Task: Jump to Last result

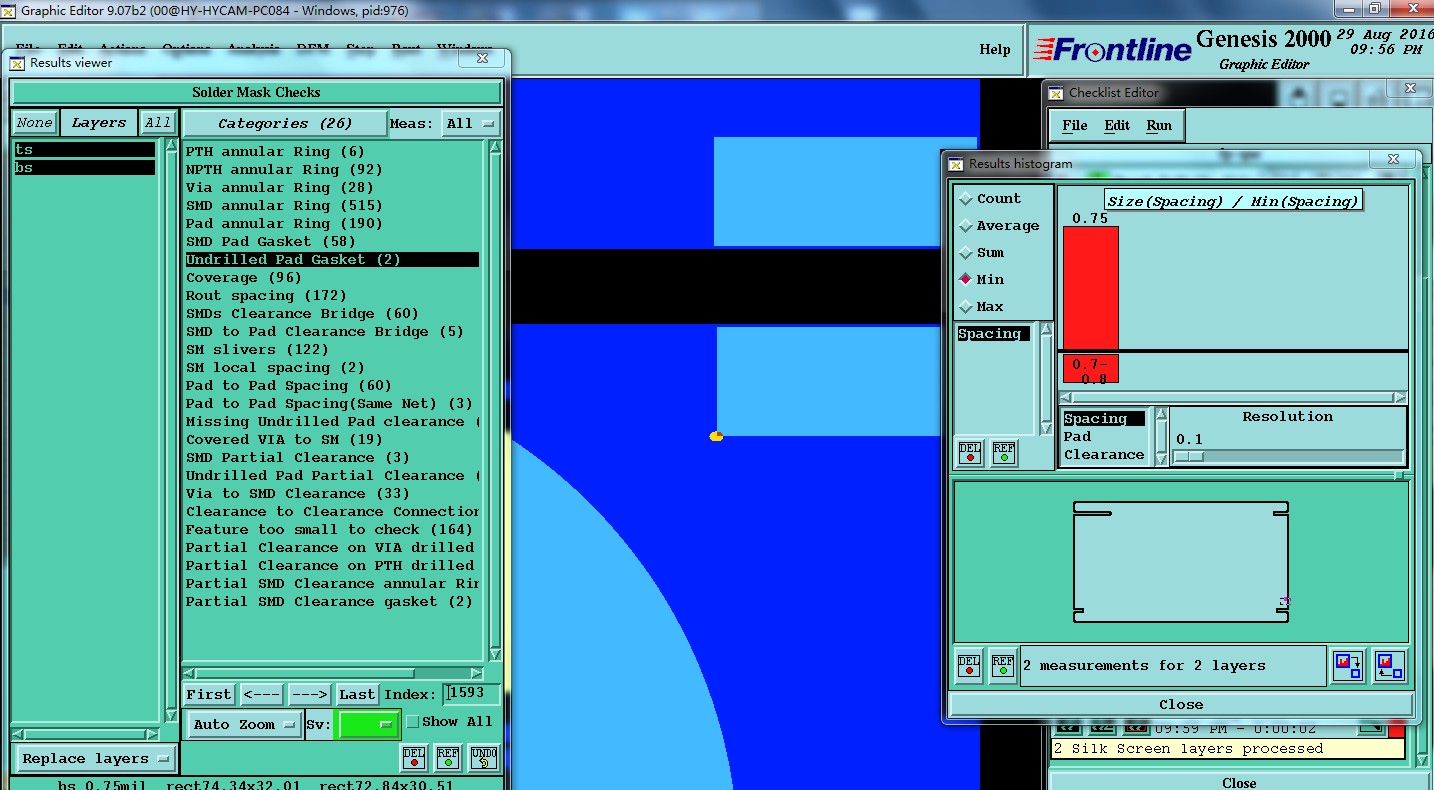Action: [x=357, y=695]
